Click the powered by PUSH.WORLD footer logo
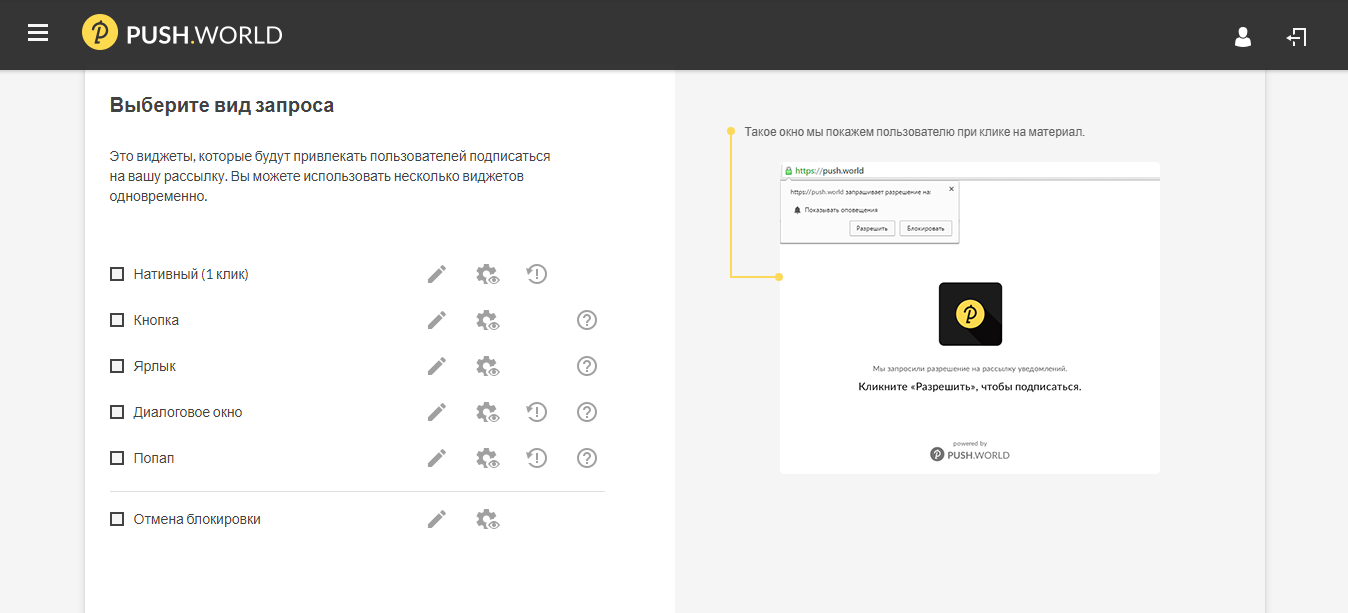1348x613 pixels. (970, 450)
